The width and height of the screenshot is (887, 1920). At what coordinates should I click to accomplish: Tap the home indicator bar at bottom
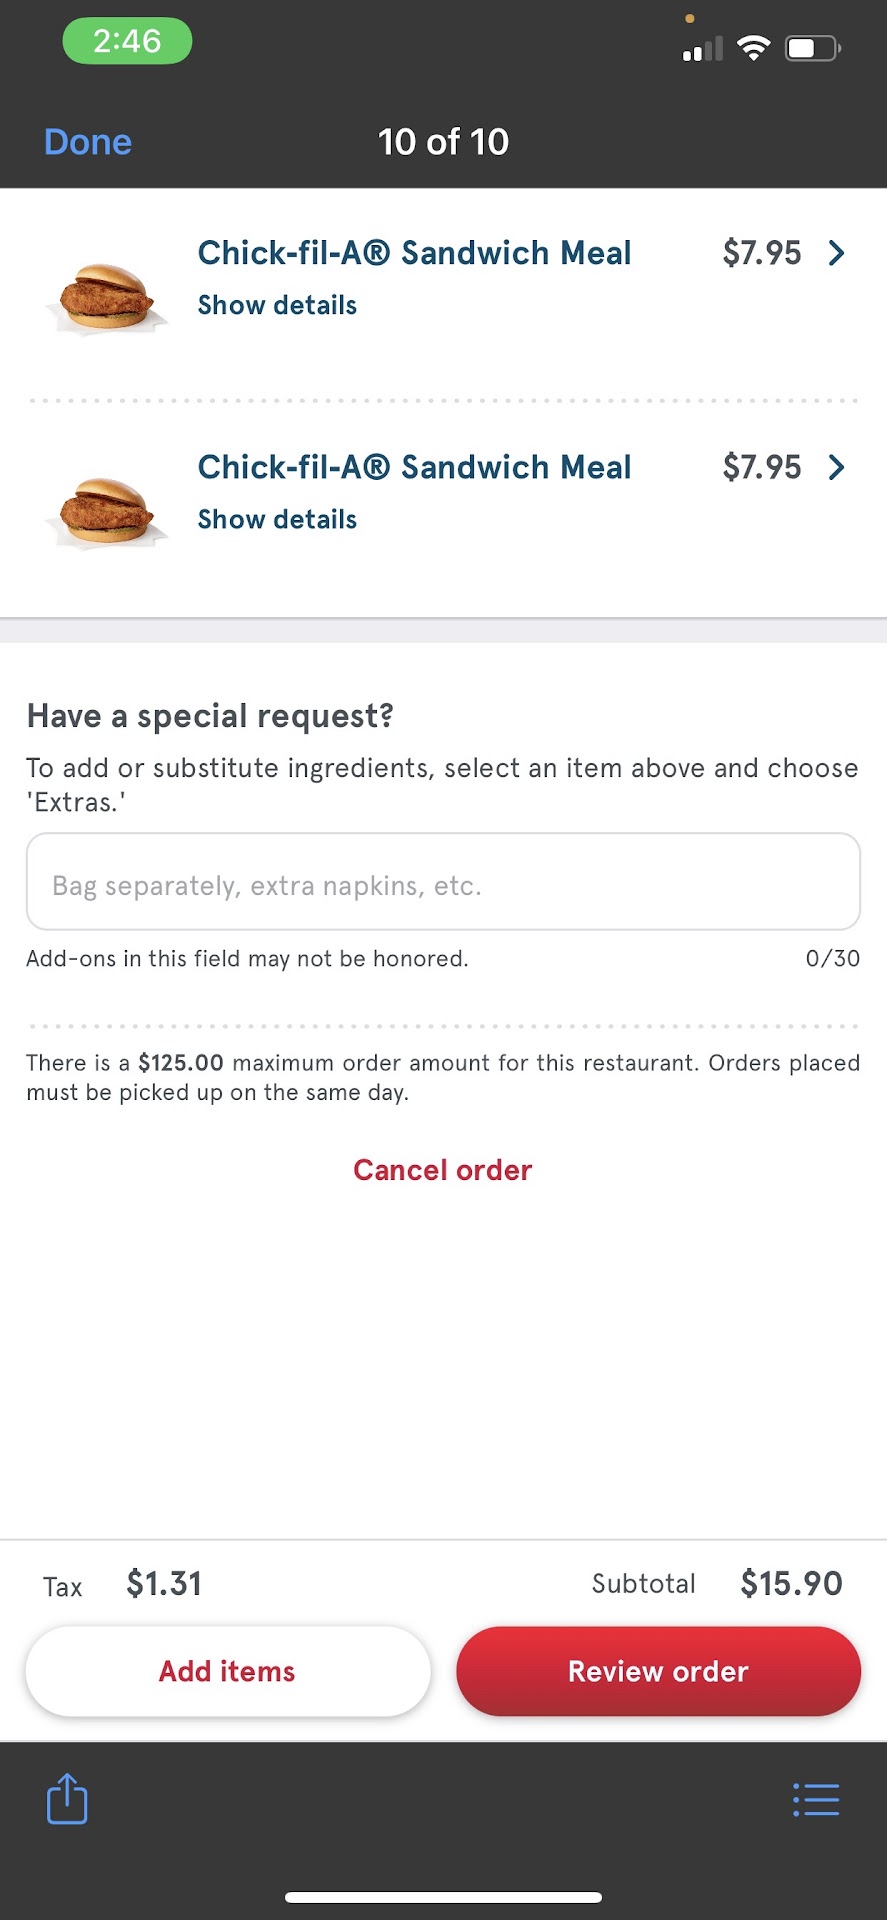tap(443, 1897)
